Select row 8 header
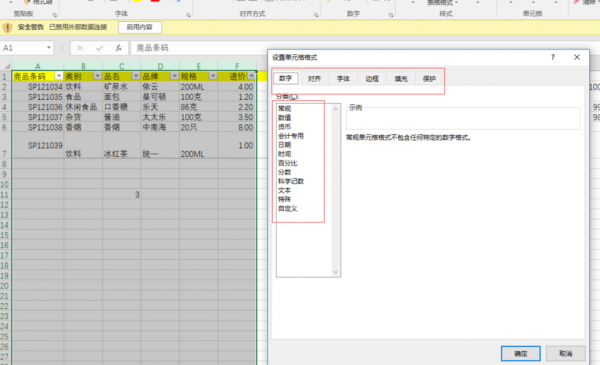 point(5,164)
